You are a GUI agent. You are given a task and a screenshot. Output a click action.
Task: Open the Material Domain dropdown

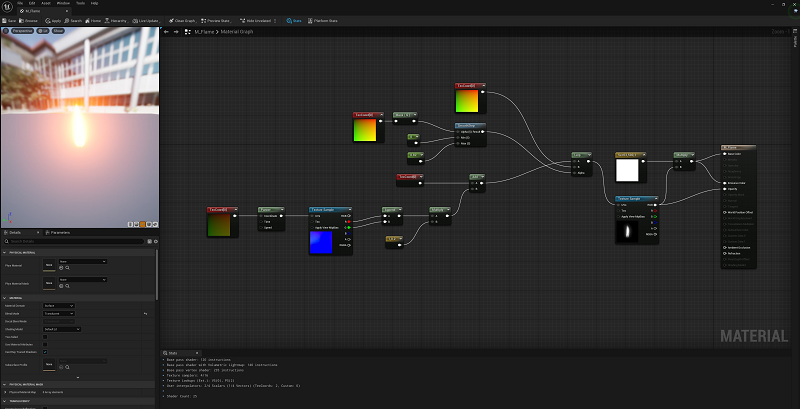click(59, 305)
